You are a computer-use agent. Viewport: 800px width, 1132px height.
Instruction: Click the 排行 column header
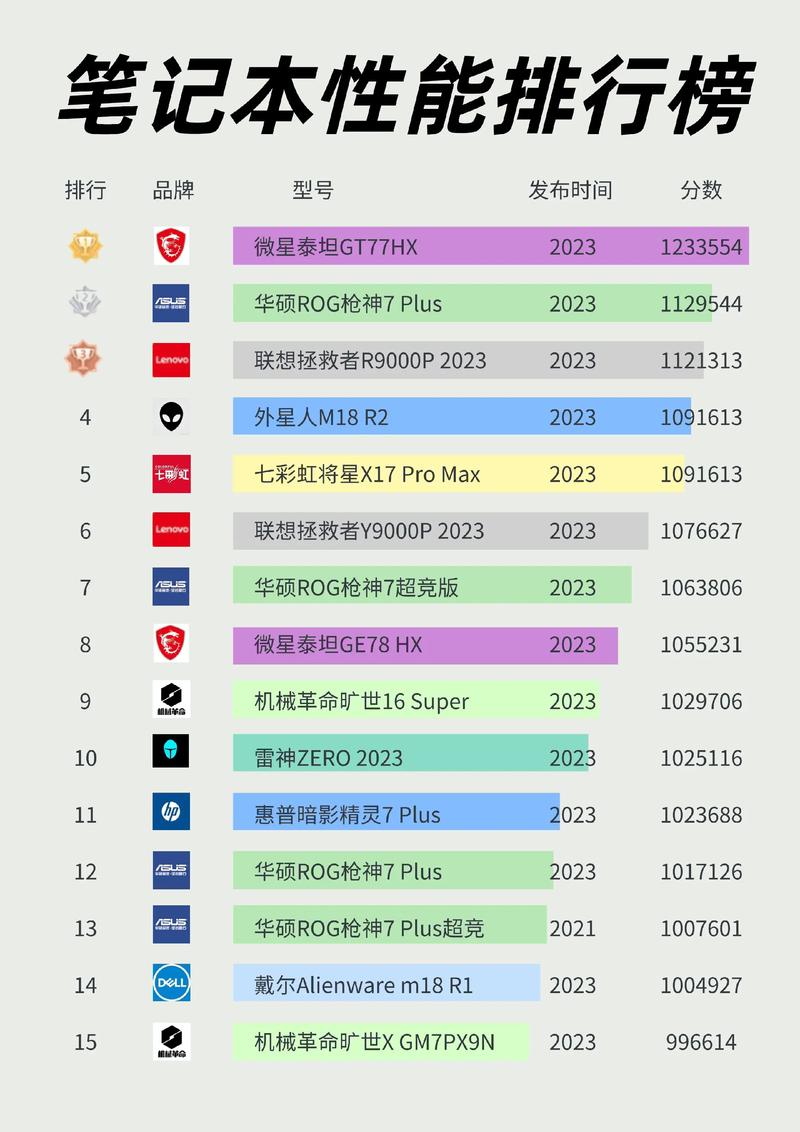[x=85, y=190]
